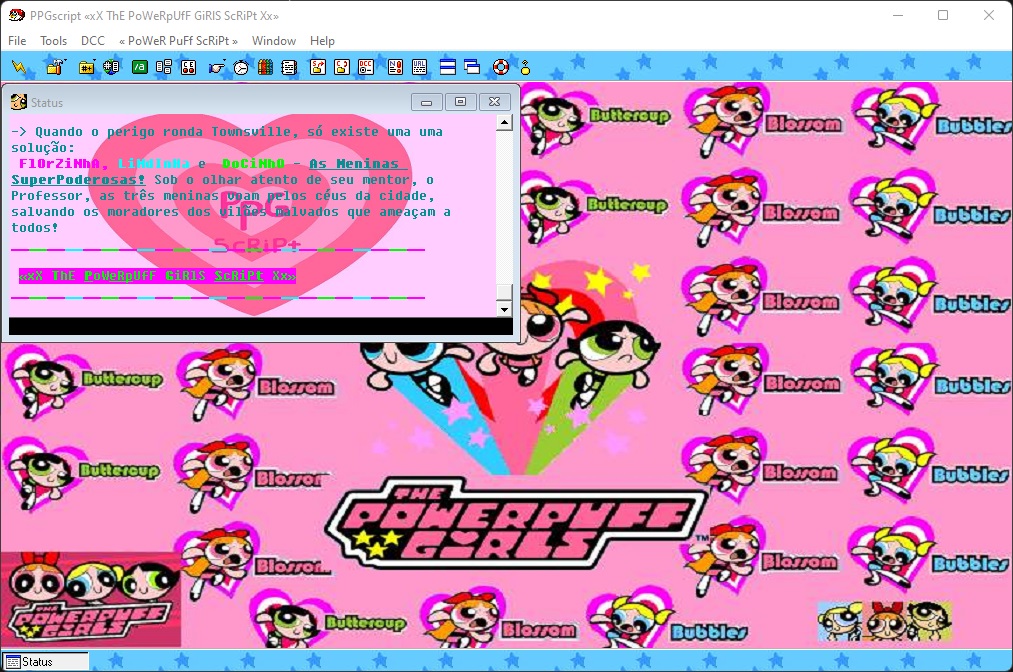The height and width of the screenshot is (672, 1013).
Task: Open Help via the lifebuoy icon
Action: 501,67
